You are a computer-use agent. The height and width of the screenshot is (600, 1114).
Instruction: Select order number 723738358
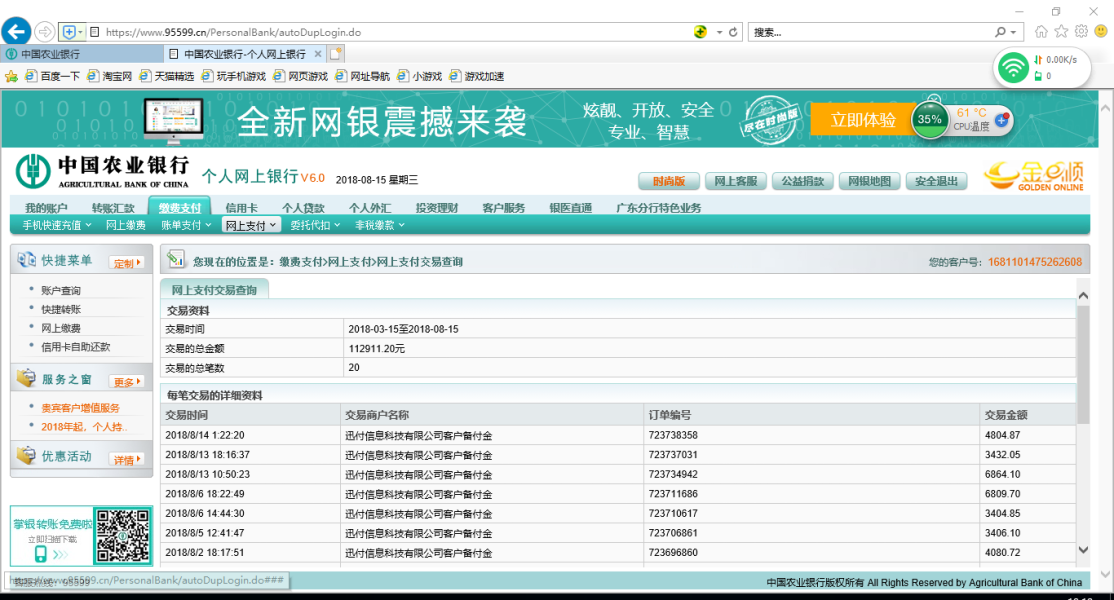coord(673,435)
